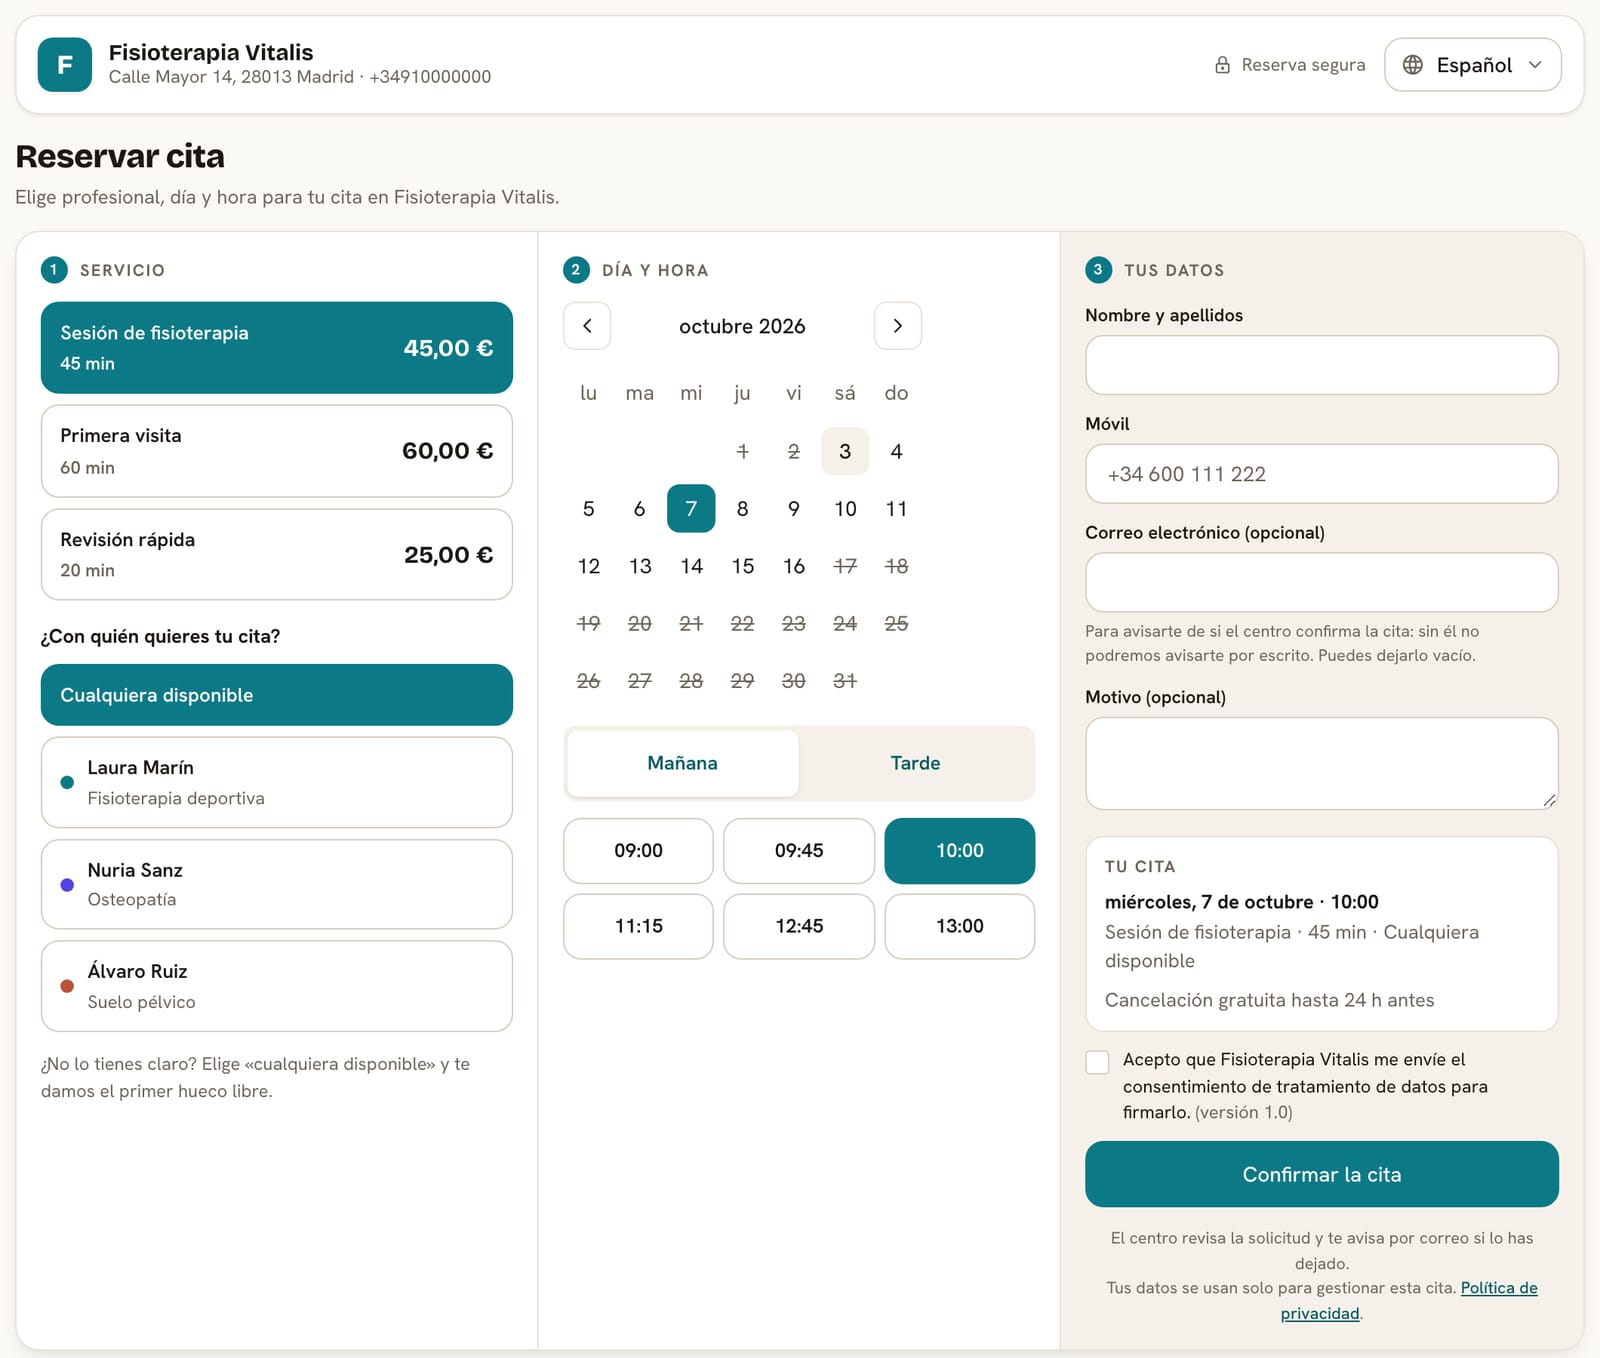
Task: Select October 16 in calendar
Action: pos(794,566)
